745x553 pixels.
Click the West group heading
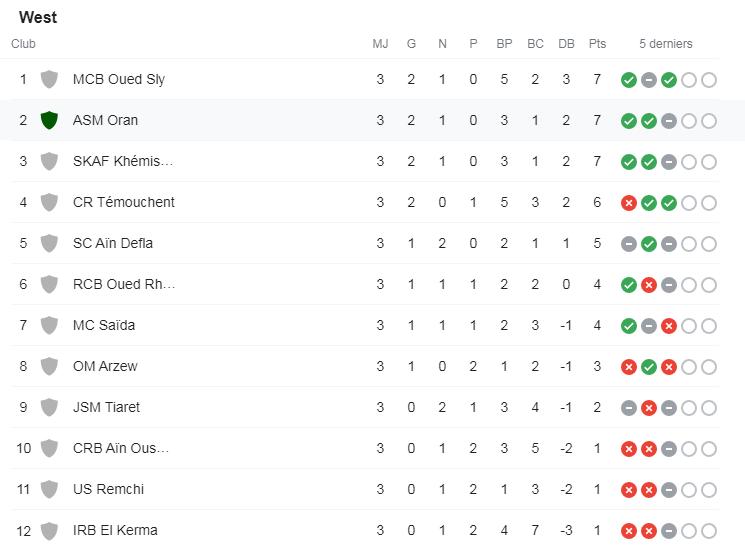(x=38, y=18)
